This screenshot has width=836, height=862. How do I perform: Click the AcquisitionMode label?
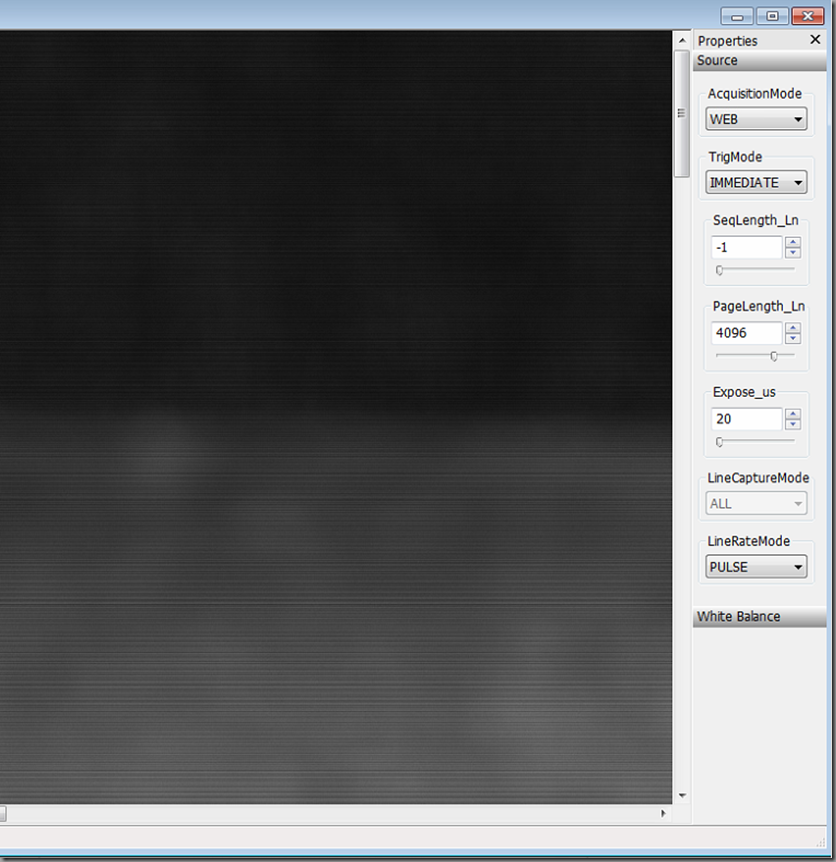click(x=755, y=93)
